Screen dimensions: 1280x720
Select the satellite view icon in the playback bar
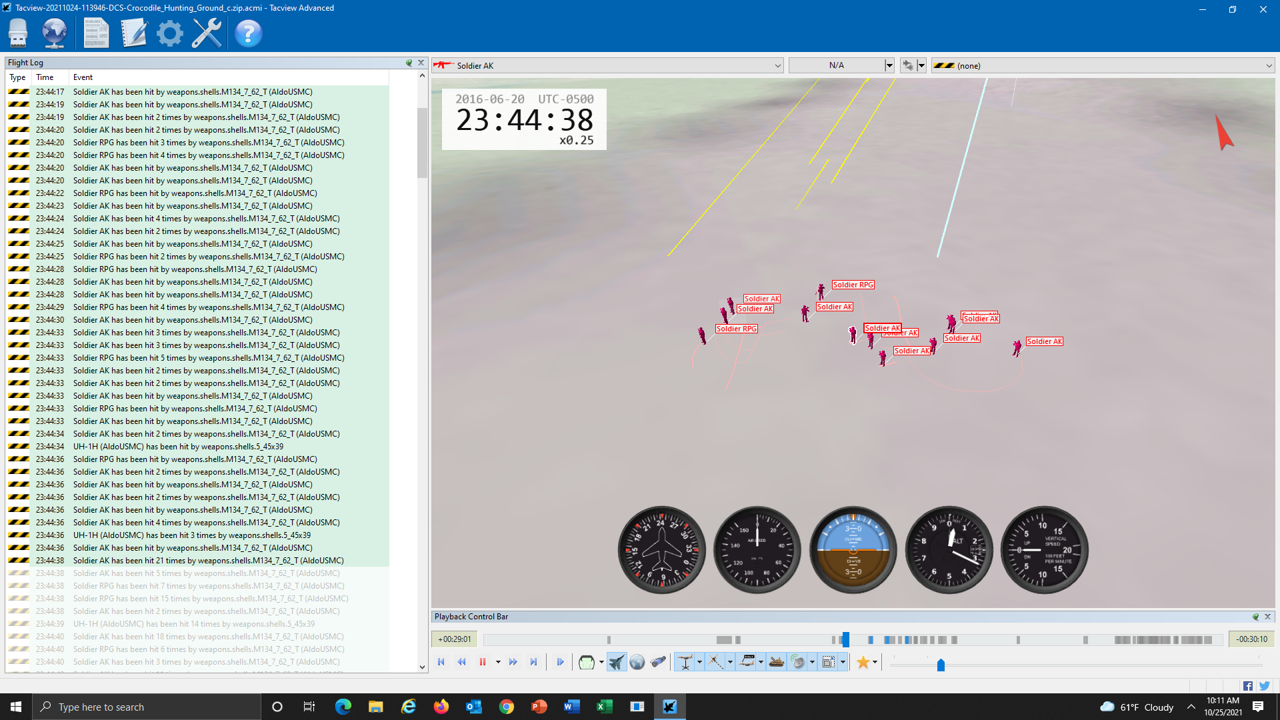[657, 662]
